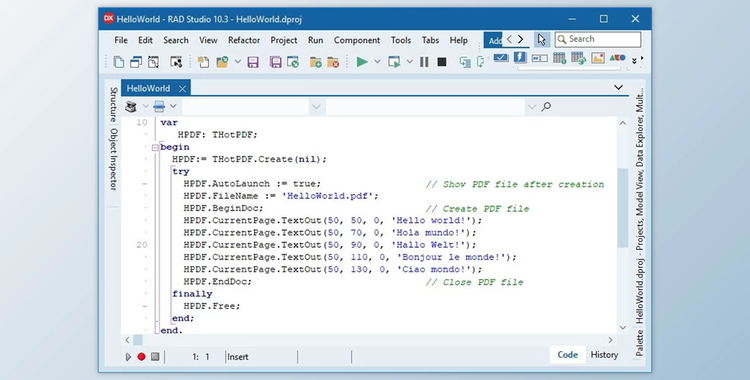Open the View menu

coord(208,40)
